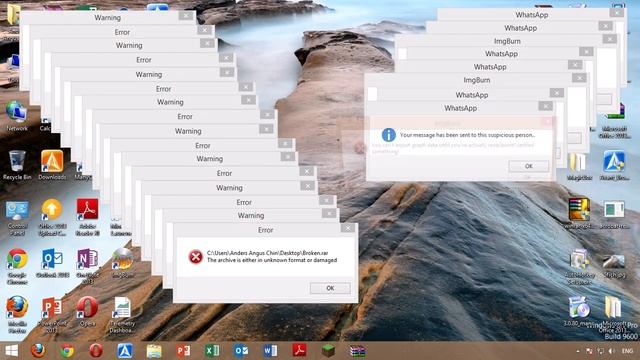The height and width of the screenshot is (360, 640).
Task: Click OK in the WhatsApp message dialog
Action: pyautogui.click(x=529, y=166)
